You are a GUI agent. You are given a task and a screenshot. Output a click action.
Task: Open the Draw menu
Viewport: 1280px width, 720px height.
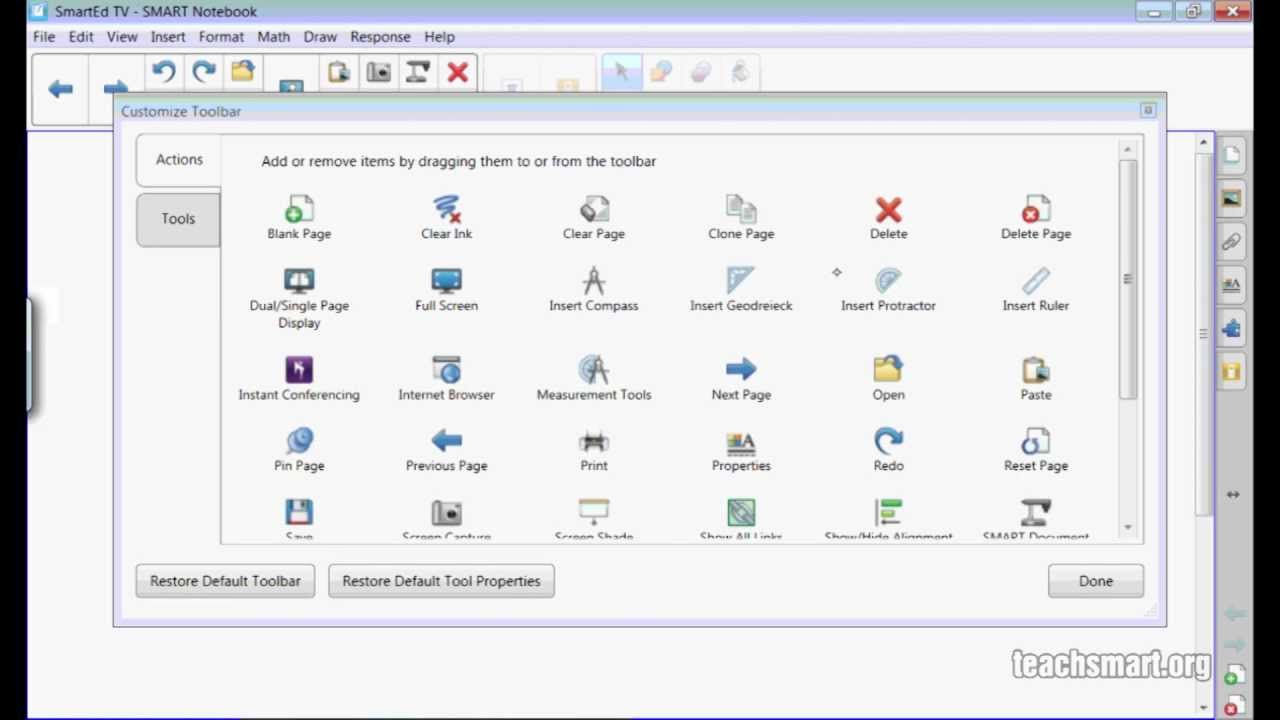[x=320, y=37]
